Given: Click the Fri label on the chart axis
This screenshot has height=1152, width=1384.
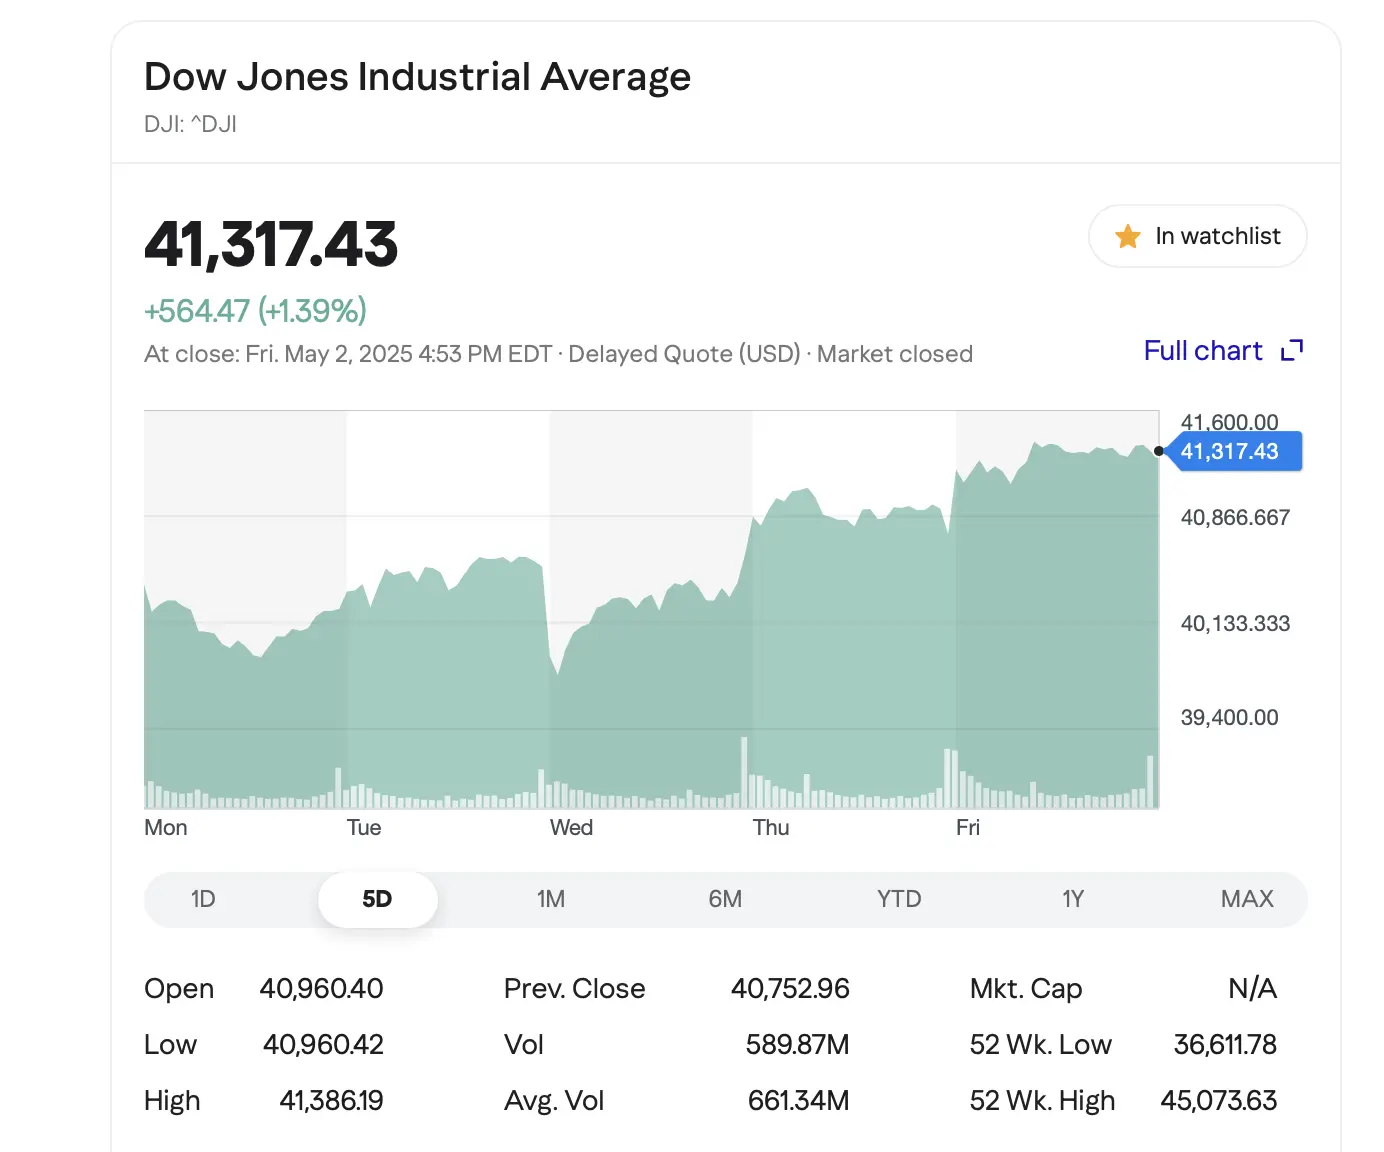Looking at the screenshot, I should tap(967, 828).
